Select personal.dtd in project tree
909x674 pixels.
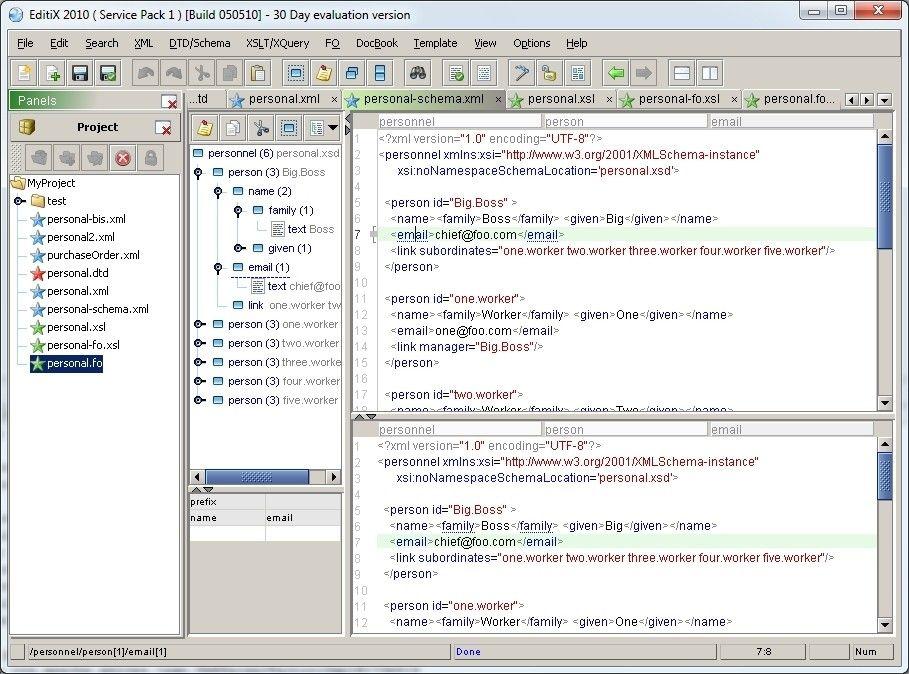77,273
